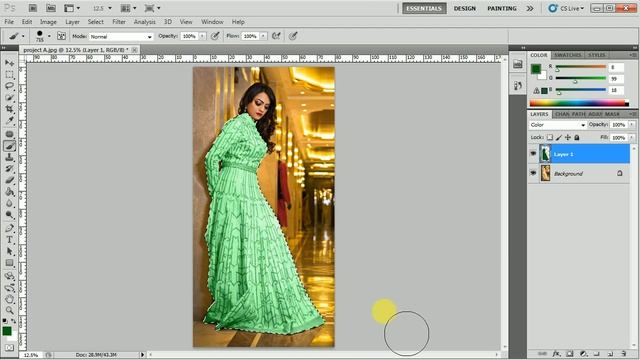This screenshot has width=640, height=360.
Task: Hide Layer 1 with eye icon
Action: click(x=533, y=154)
